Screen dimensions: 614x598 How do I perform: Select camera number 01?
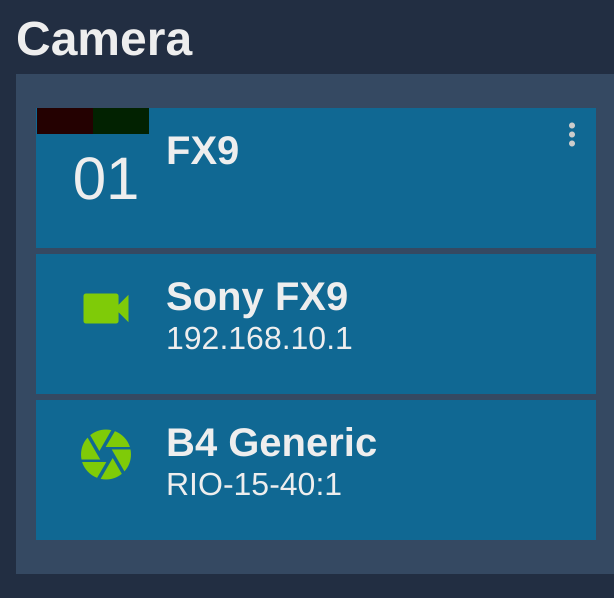coord(105,179)
